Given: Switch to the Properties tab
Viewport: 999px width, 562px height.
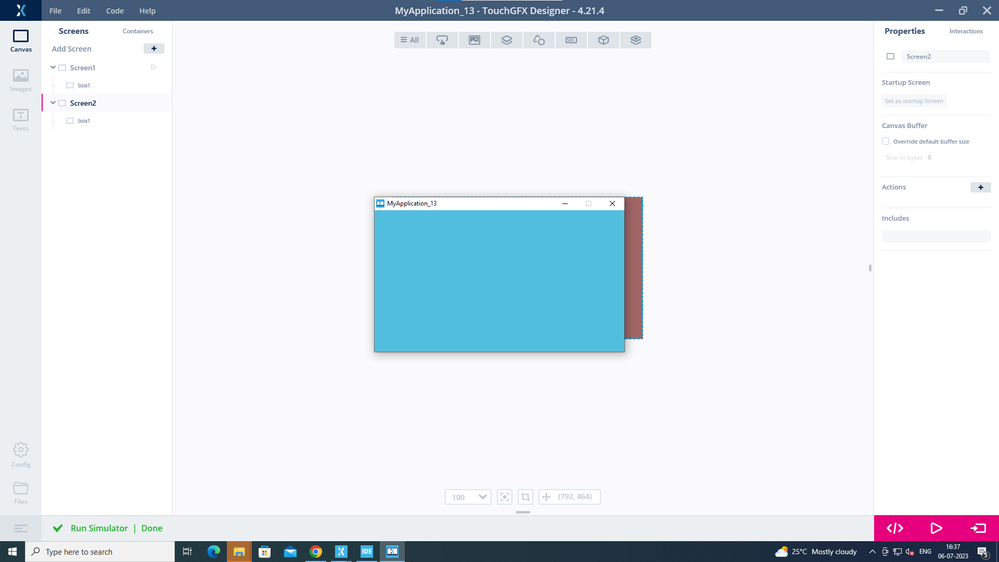Looking at the screenshot, I should [x=904, y=31].
